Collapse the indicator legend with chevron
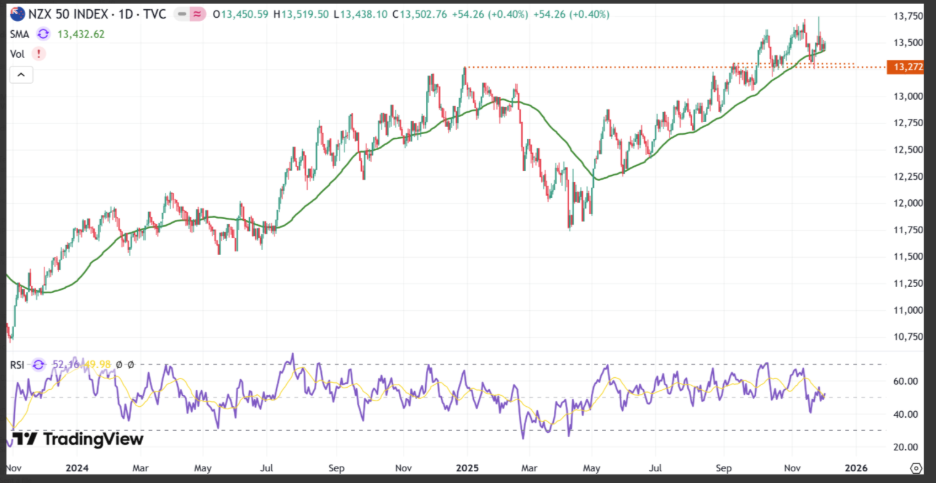 point(21,75)
